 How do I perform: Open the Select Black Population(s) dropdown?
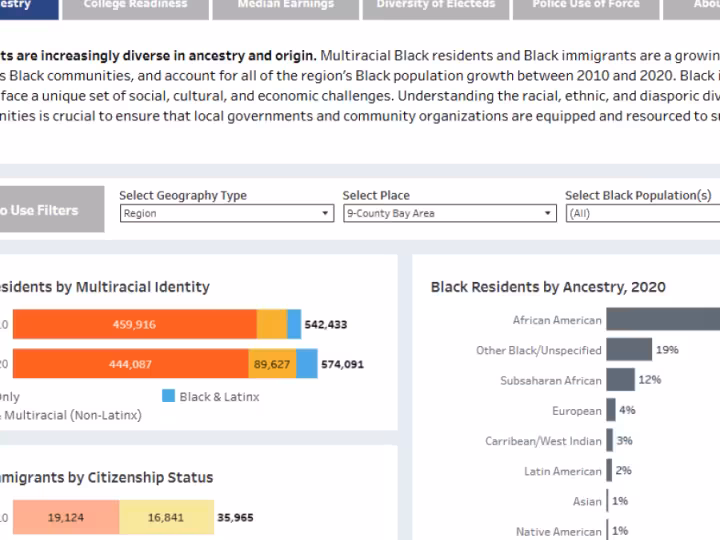[642, 213]
